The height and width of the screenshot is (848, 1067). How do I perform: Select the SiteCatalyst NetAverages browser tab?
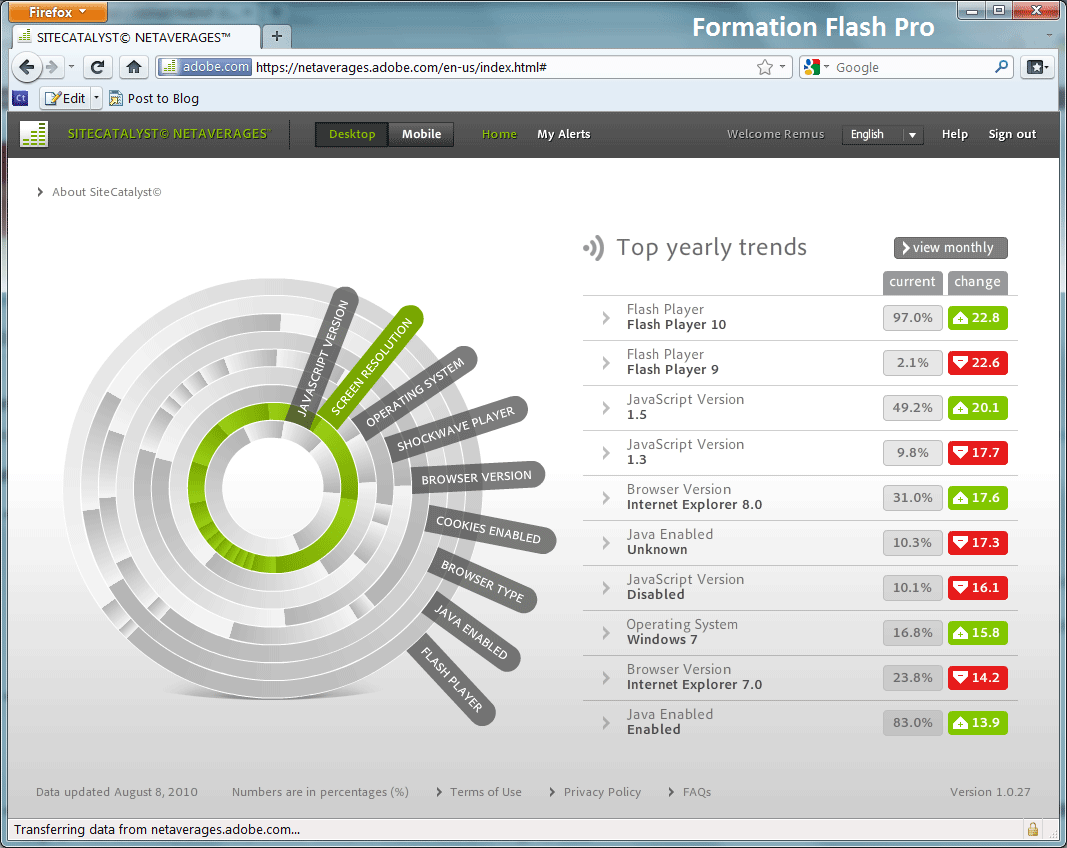(x=136, y=37)
